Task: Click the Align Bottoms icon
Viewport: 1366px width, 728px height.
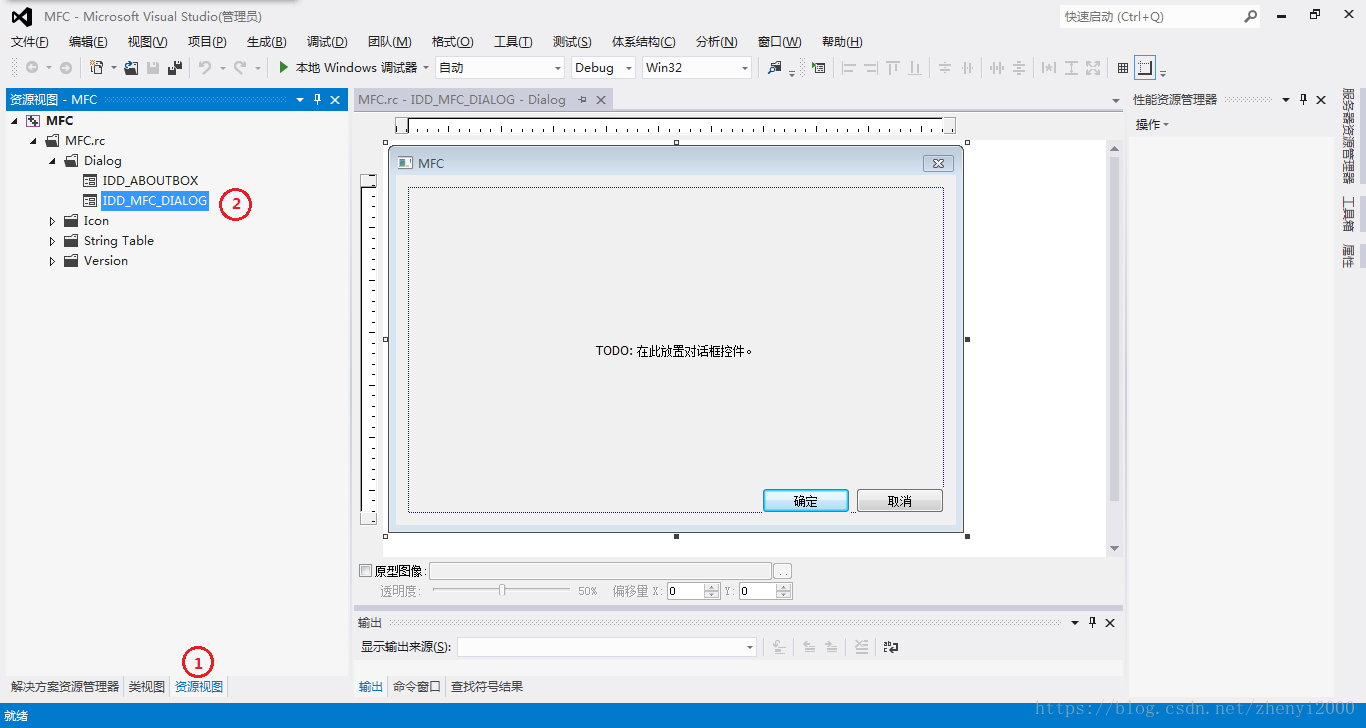Action: click(x=915, y=68)
